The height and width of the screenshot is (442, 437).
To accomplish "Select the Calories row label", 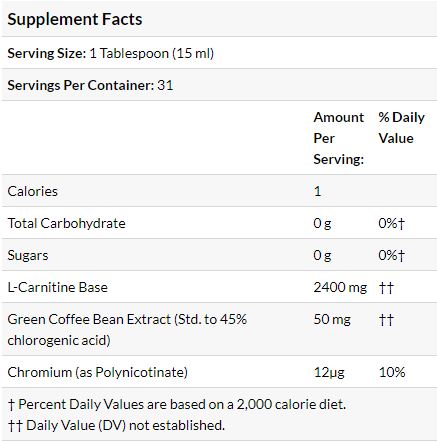I will (x=32, y=191).
